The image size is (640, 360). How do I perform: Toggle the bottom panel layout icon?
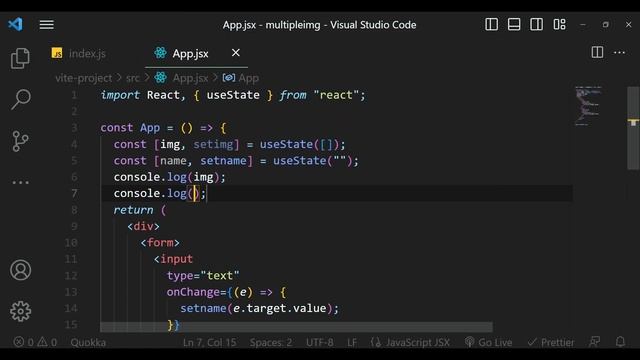click(514, 24)
